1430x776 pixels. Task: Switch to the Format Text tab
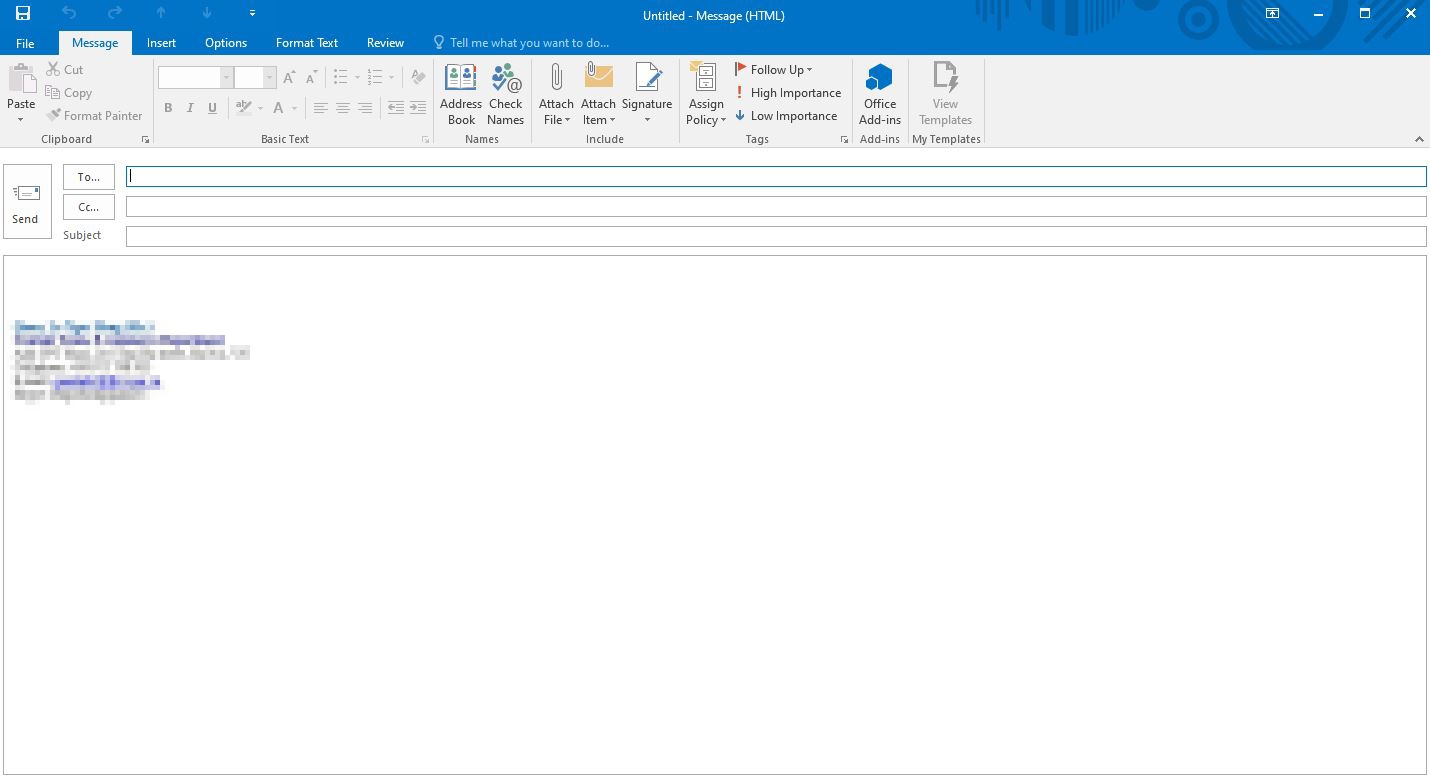307,43
